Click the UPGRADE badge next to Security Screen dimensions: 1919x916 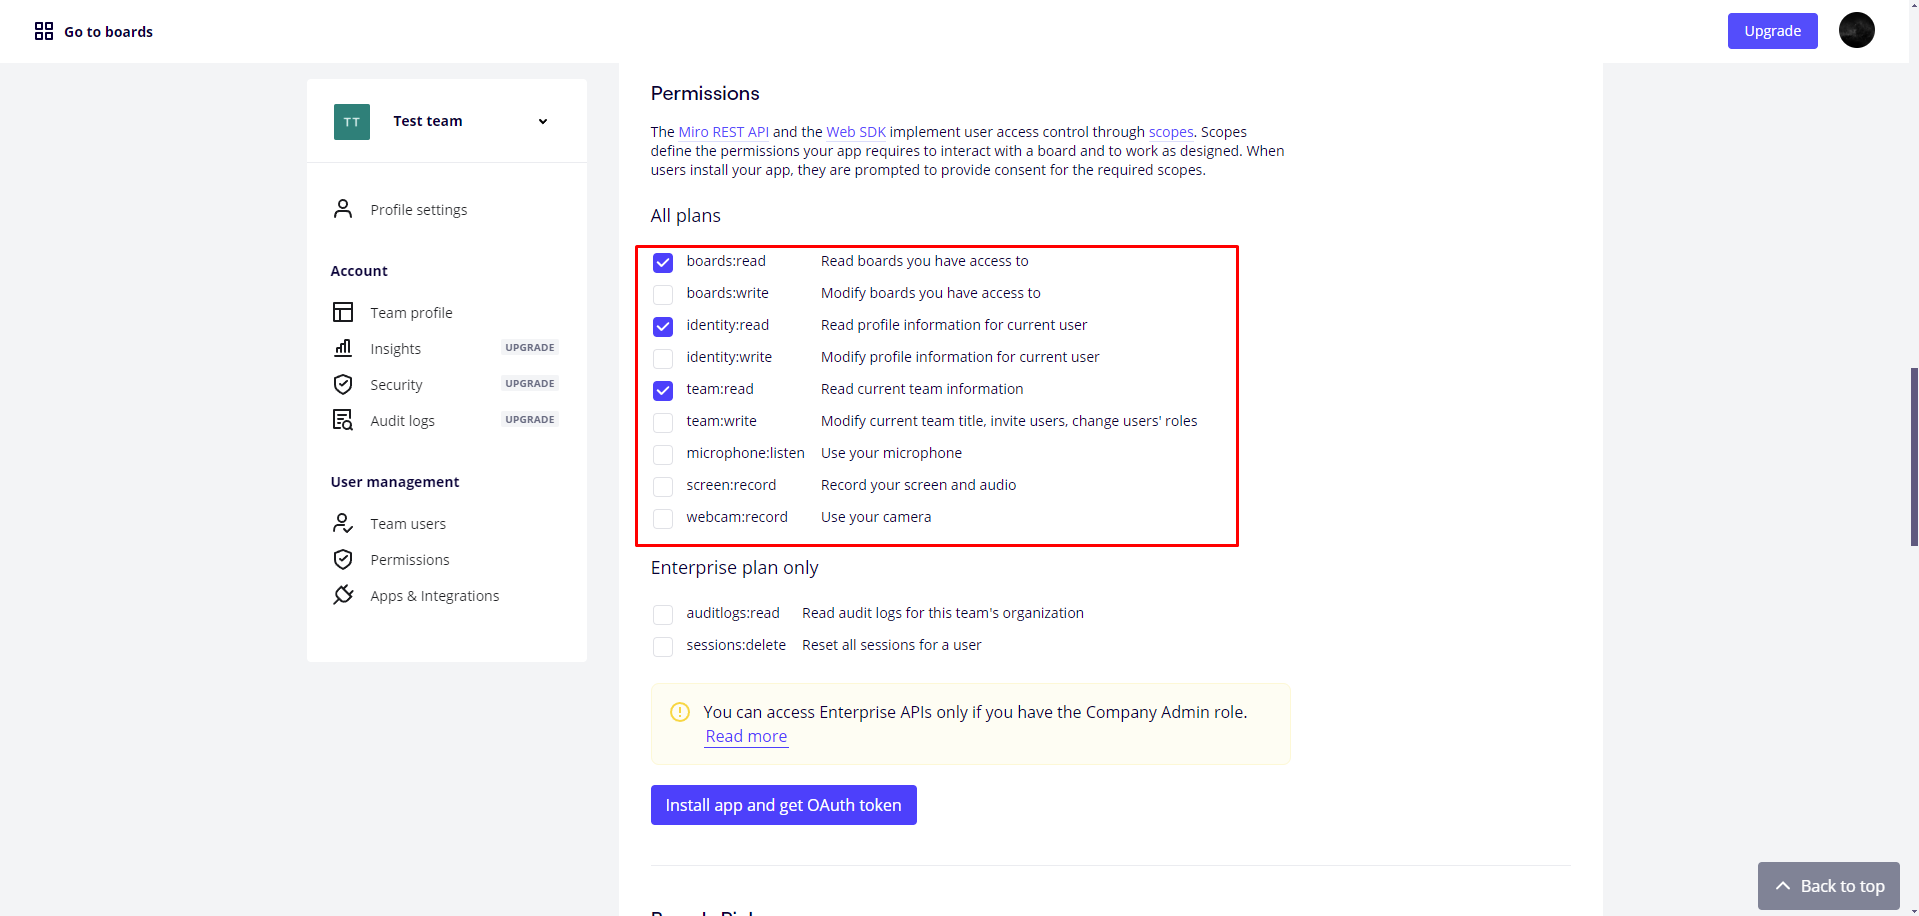[530, 384]
